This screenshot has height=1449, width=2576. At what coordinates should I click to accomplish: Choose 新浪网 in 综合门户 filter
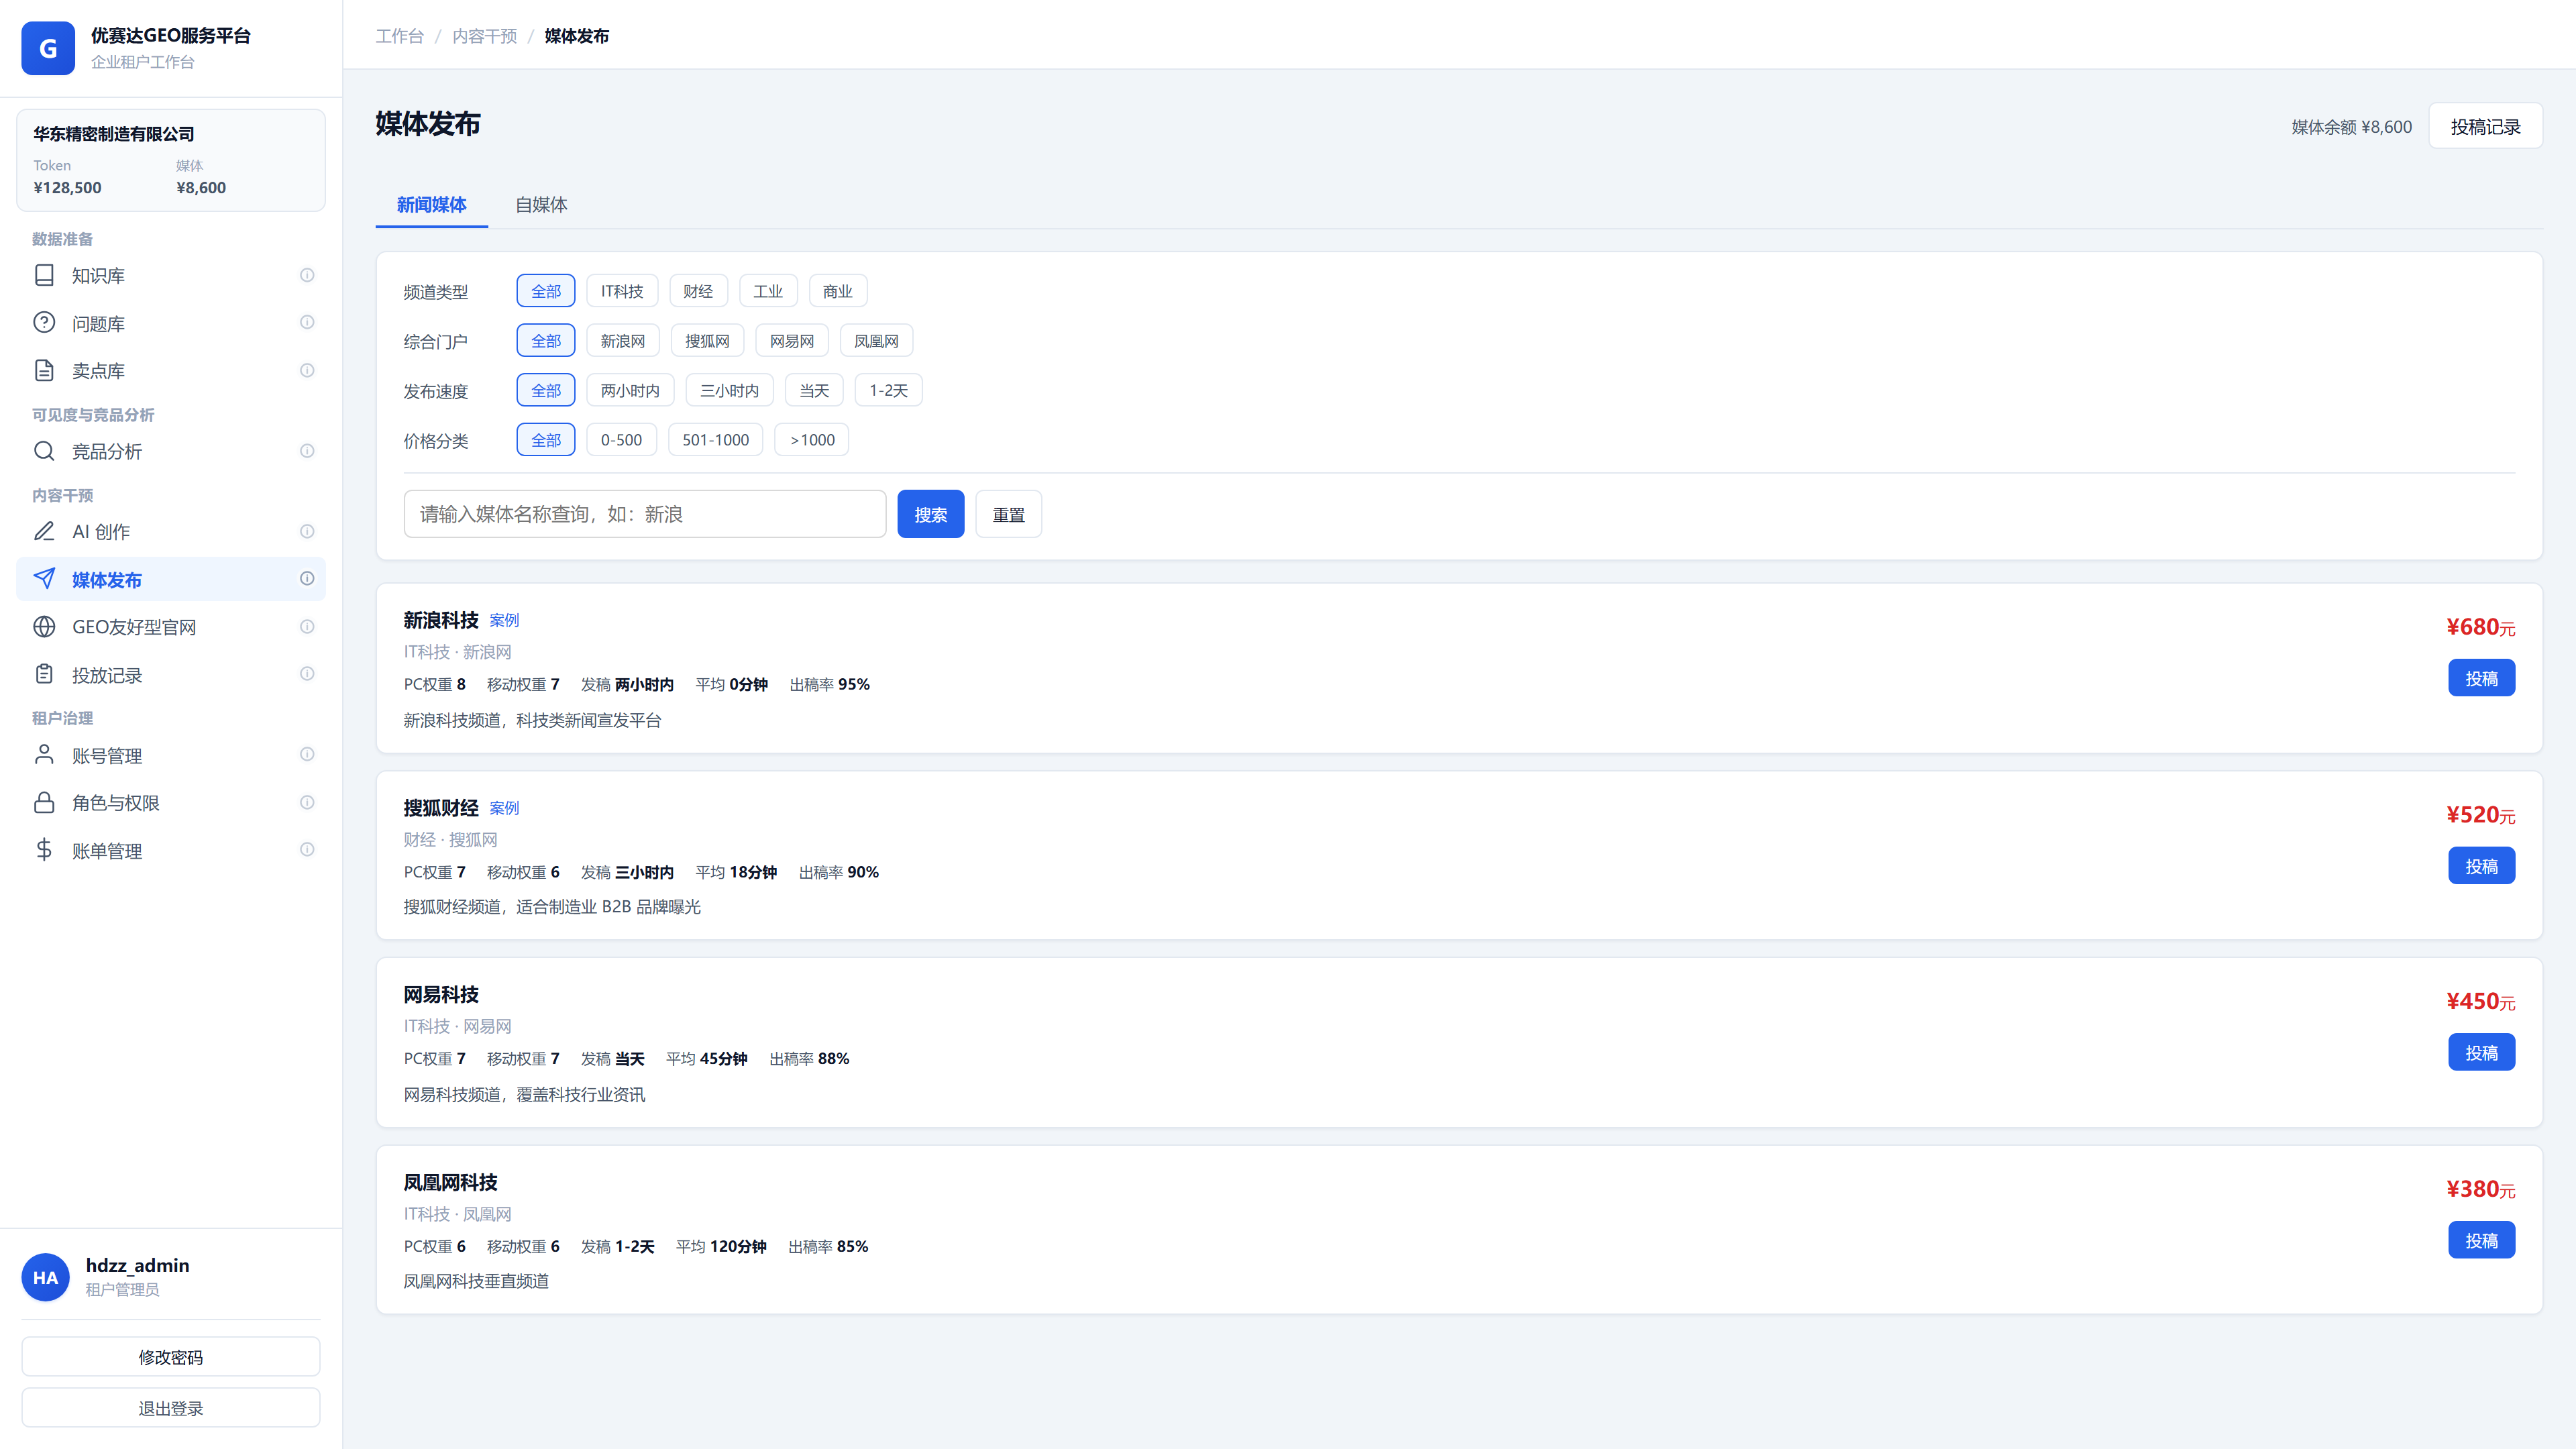[623, 341]
